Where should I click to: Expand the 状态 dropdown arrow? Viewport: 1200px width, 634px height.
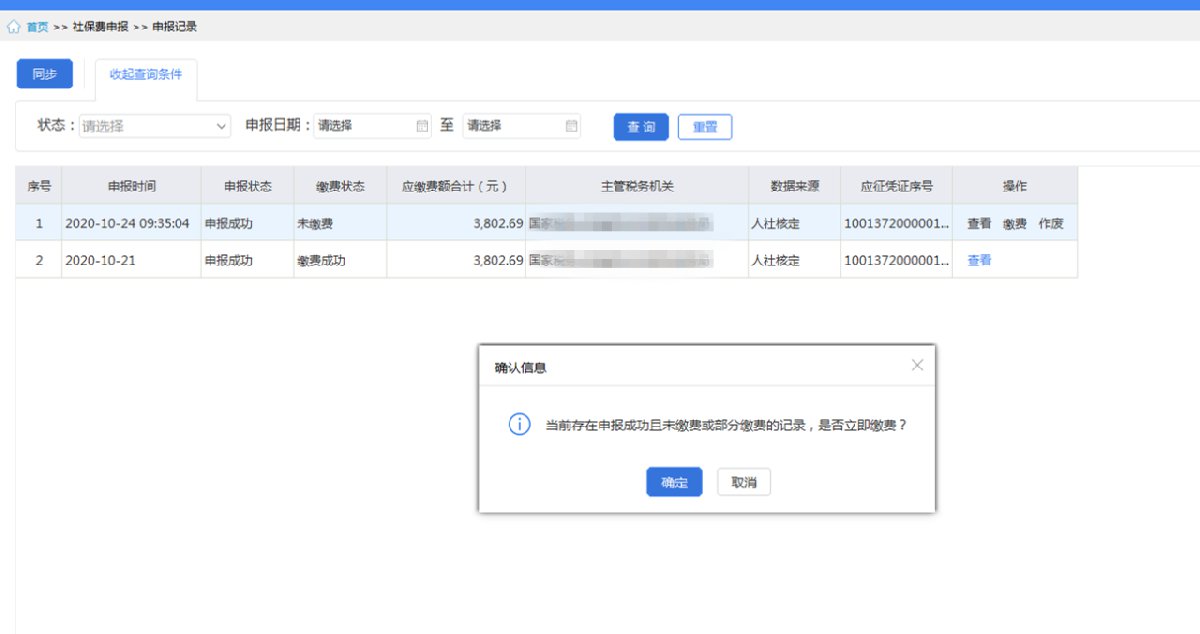click(x=222, y=126)
